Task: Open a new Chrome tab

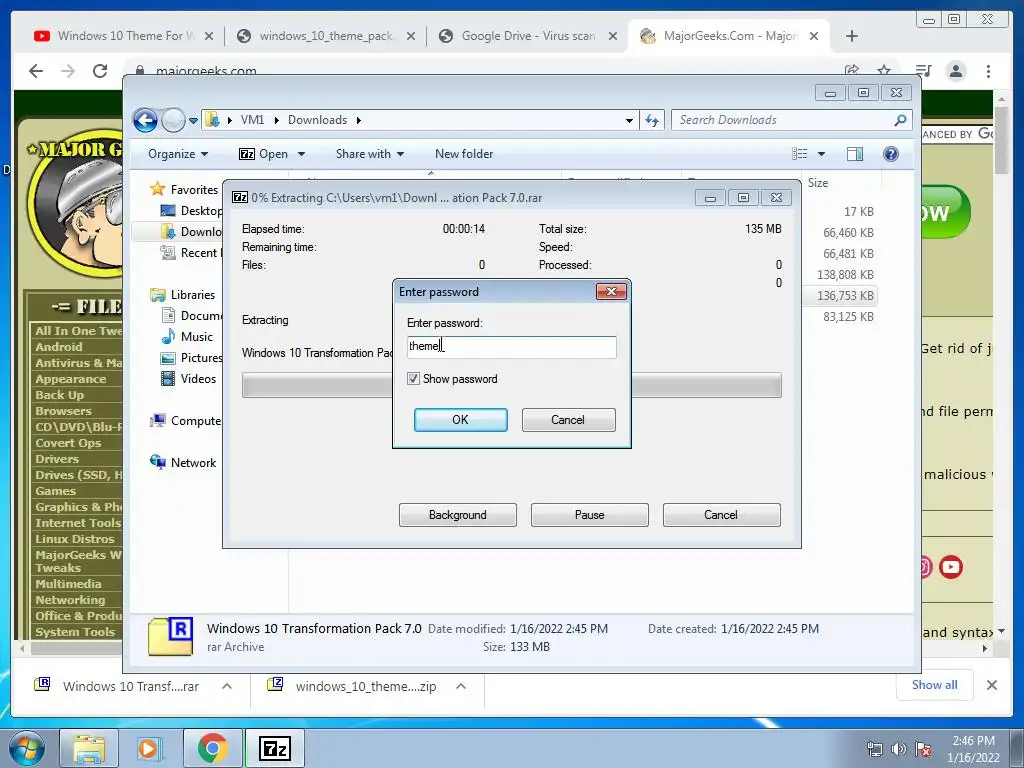Action: pos(852,36)
